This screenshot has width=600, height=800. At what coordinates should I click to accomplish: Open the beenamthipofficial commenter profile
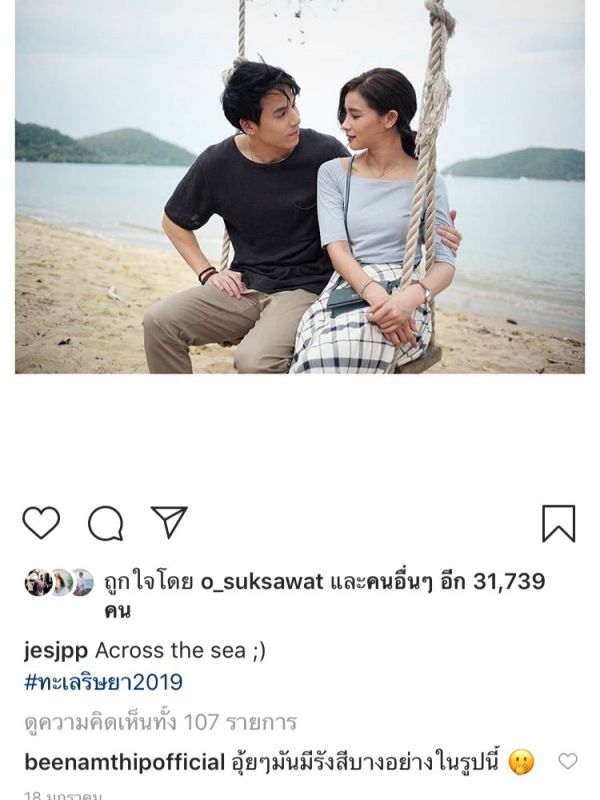tap(124, 762)
